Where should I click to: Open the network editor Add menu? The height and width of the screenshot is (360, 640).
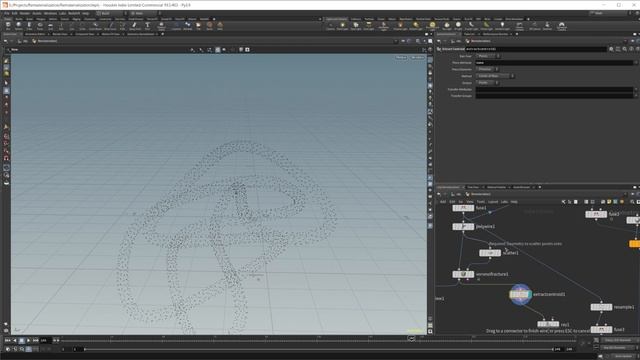(443, 202)
